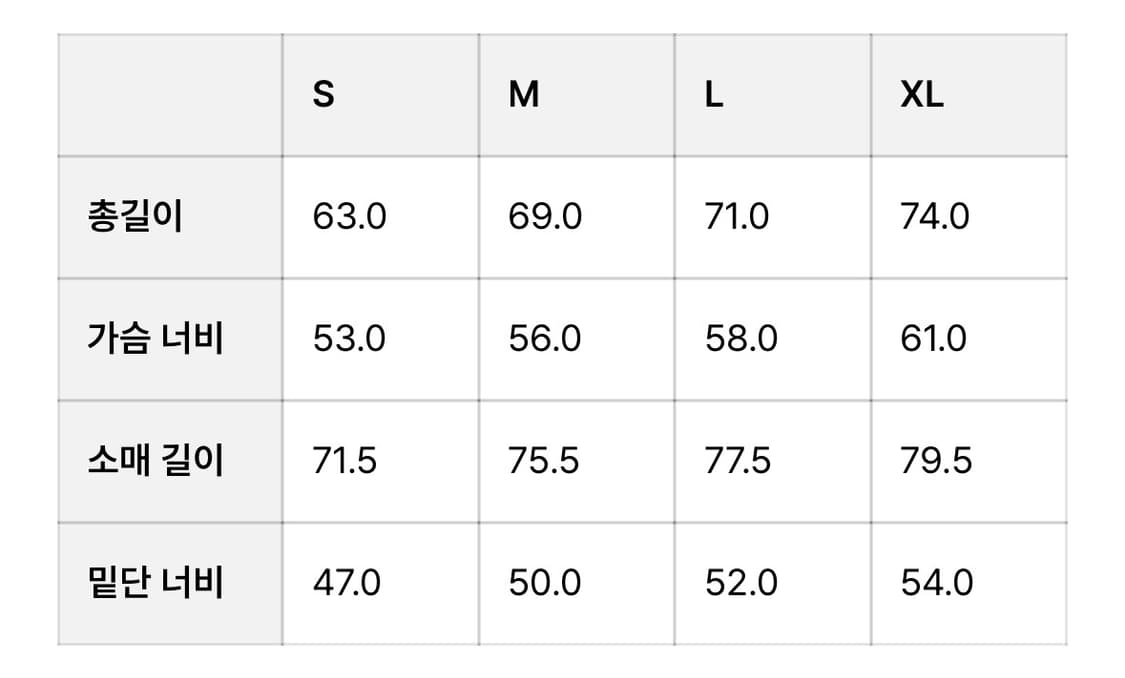Click the 총길이 row label
Viewport: 1125px width, 678px height.
[136, 217]
